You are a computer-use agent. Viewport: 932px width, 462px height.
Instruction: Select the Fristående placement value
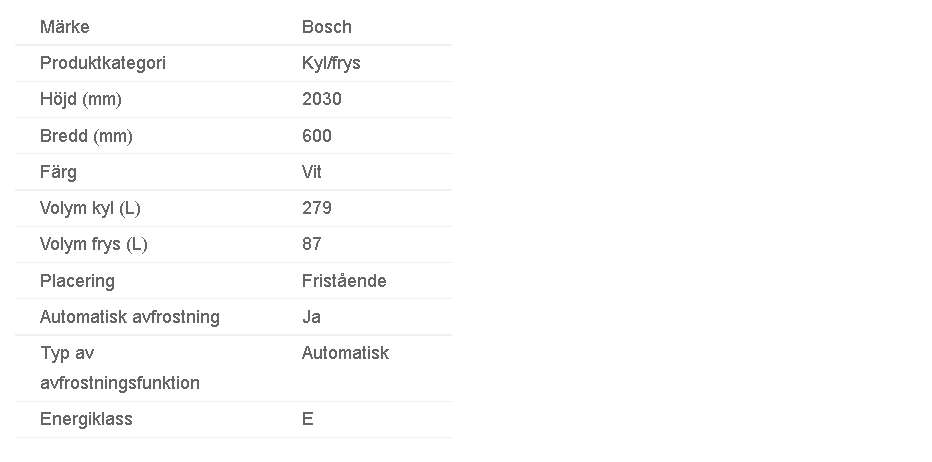coord(344,281)
